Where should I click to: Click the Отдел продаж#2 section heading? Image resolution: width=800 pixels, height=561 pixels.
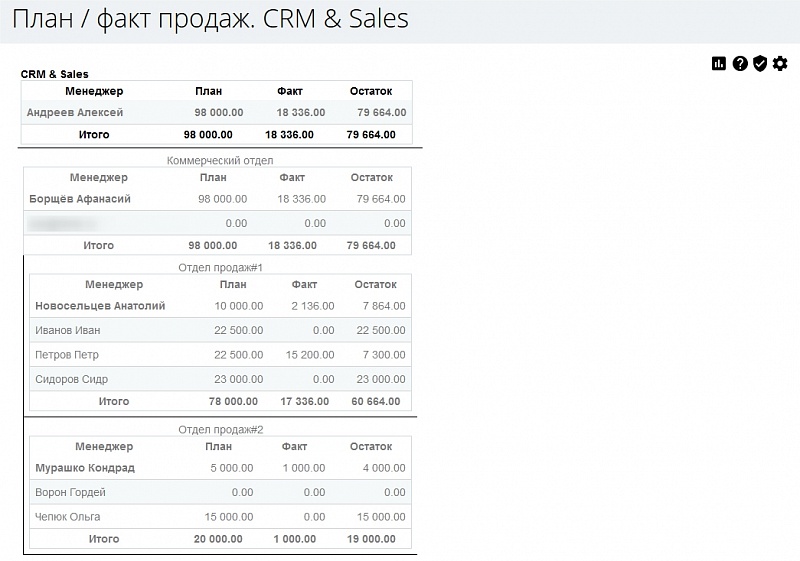pos(220,430)
